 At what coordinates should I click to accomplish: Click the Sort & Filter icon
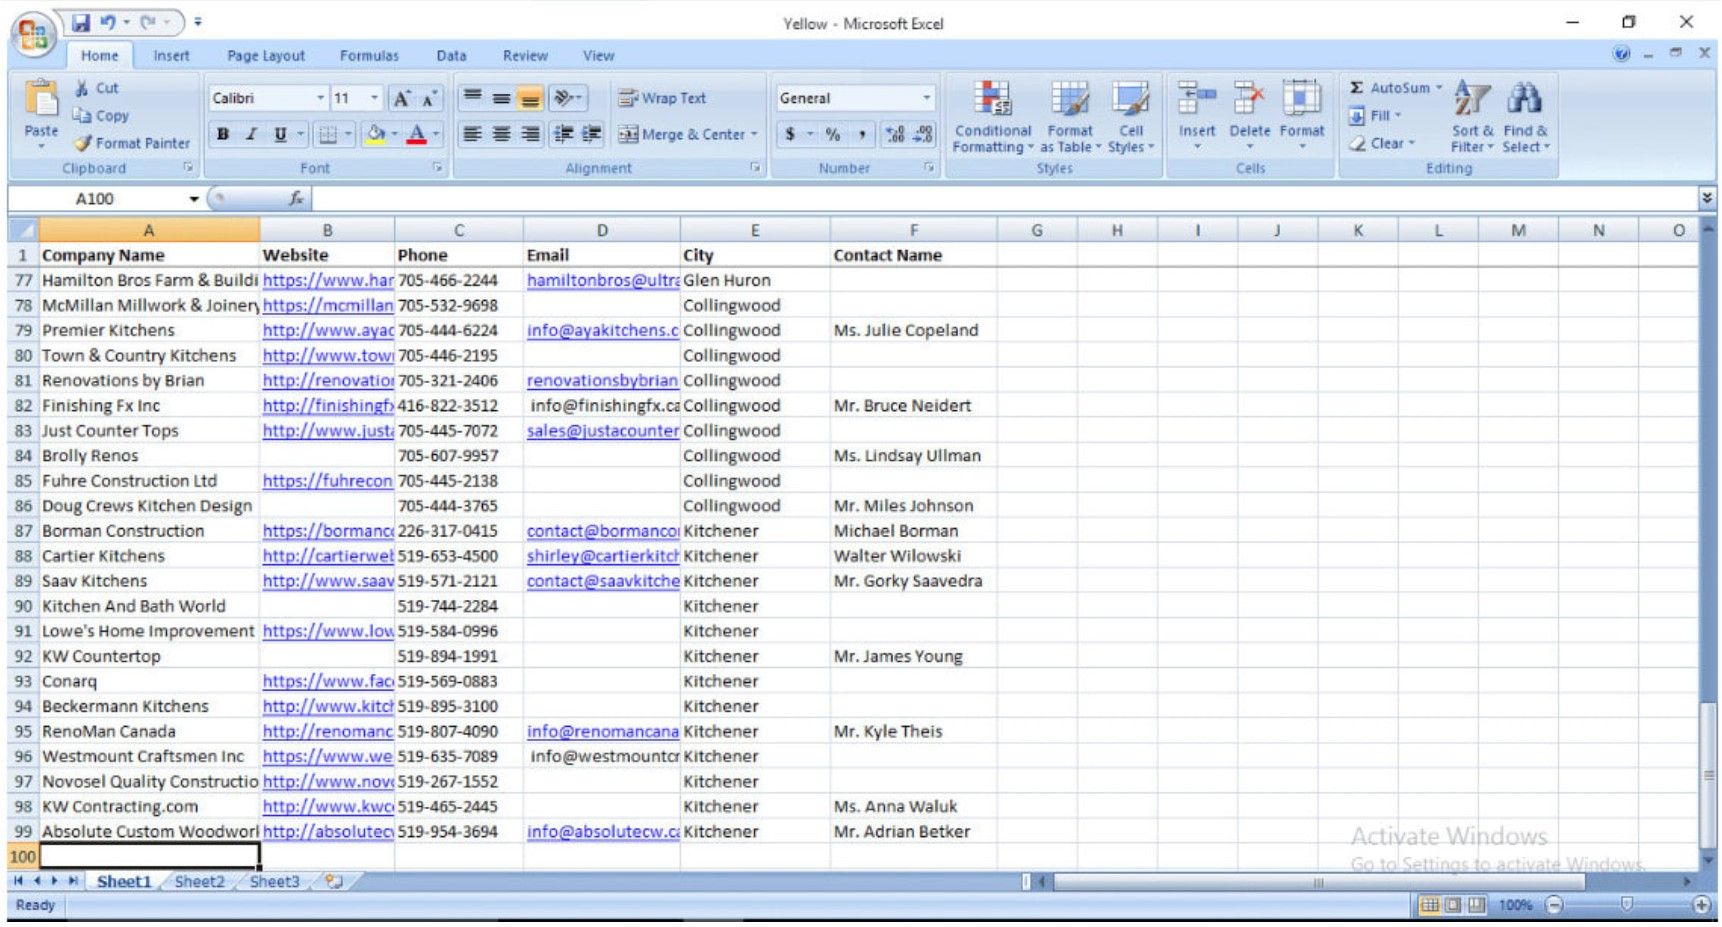[x=1471, y=117]
